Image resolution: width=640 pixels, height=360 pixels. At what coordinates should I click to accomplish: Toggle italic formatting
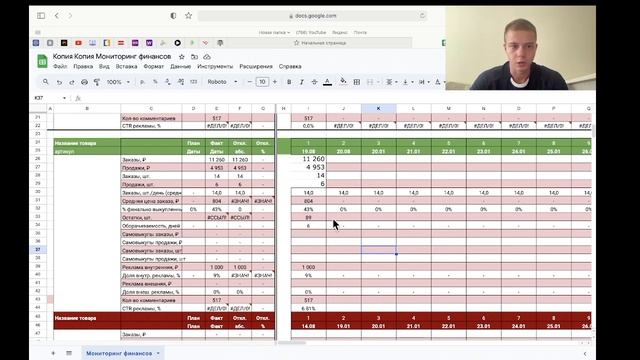click(302, 82)
